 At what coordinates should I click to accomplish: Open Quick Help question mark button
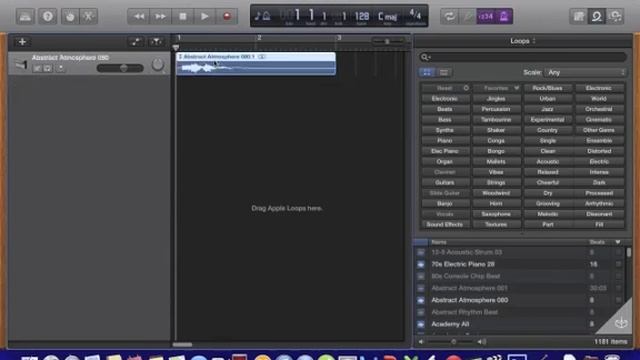point(48,16)
